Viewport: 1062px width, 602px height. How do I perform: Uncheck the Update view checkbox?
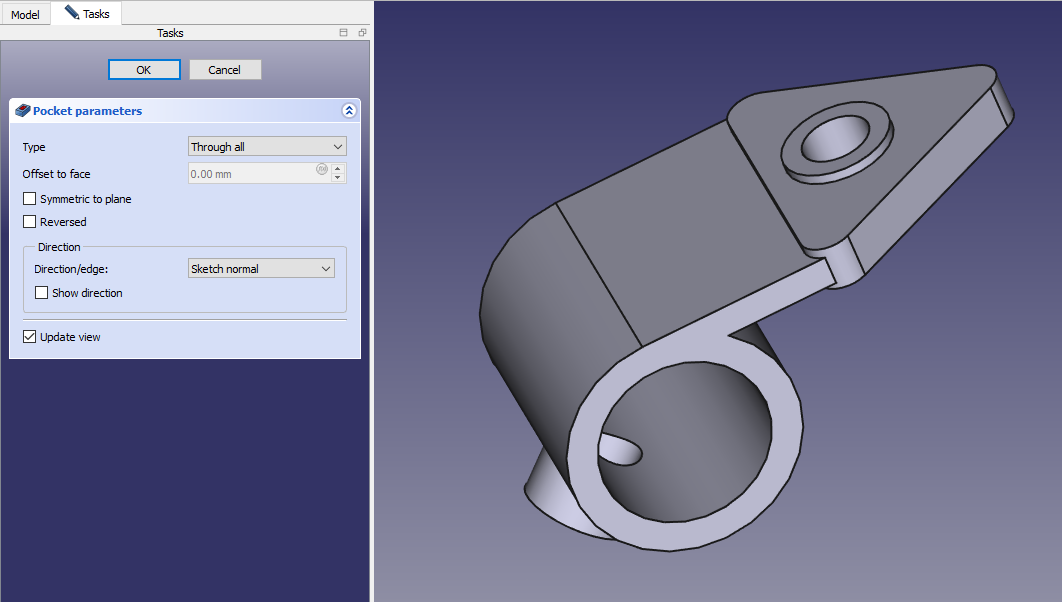tap(29, 337)
